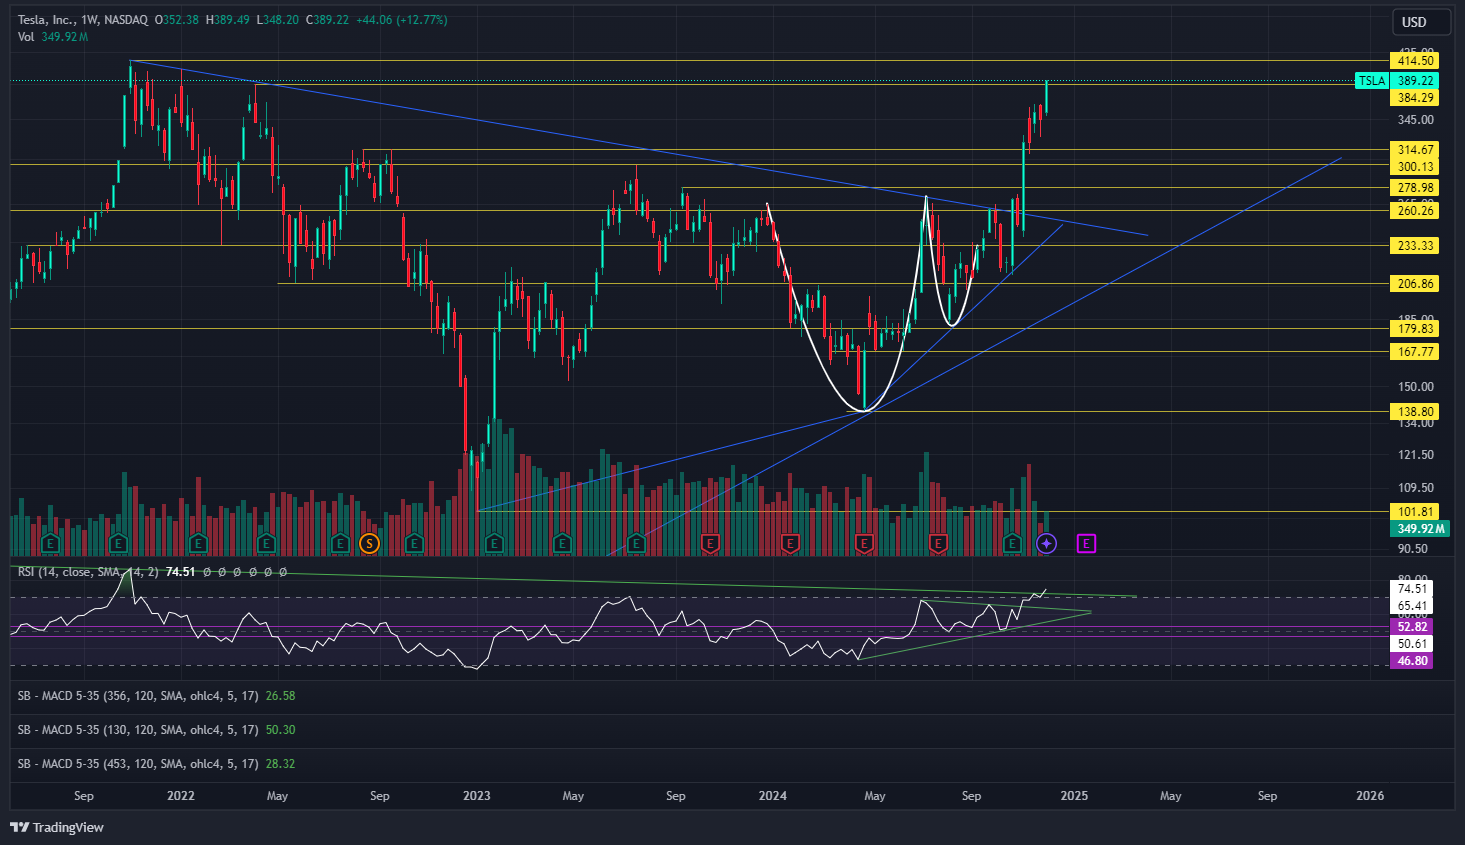Viewport: 1465px width, 845px height.
Task: Click the TSLA 389.22 price label
Action: click(1397, 81)
